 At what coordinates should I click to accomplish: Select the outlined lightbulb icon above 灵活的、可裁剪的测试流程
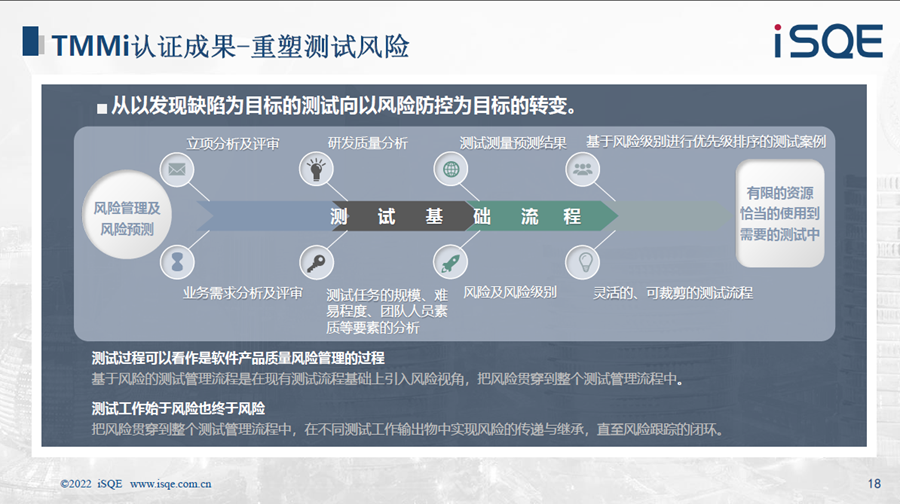581,262
